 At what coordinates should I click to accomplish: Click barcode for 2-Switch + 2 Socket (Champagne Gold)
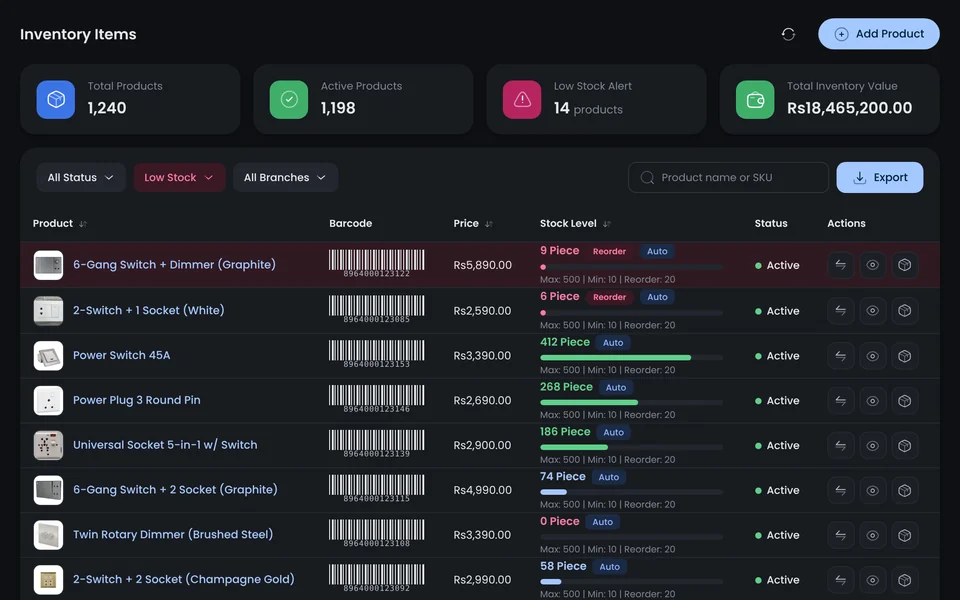(377, 578)
